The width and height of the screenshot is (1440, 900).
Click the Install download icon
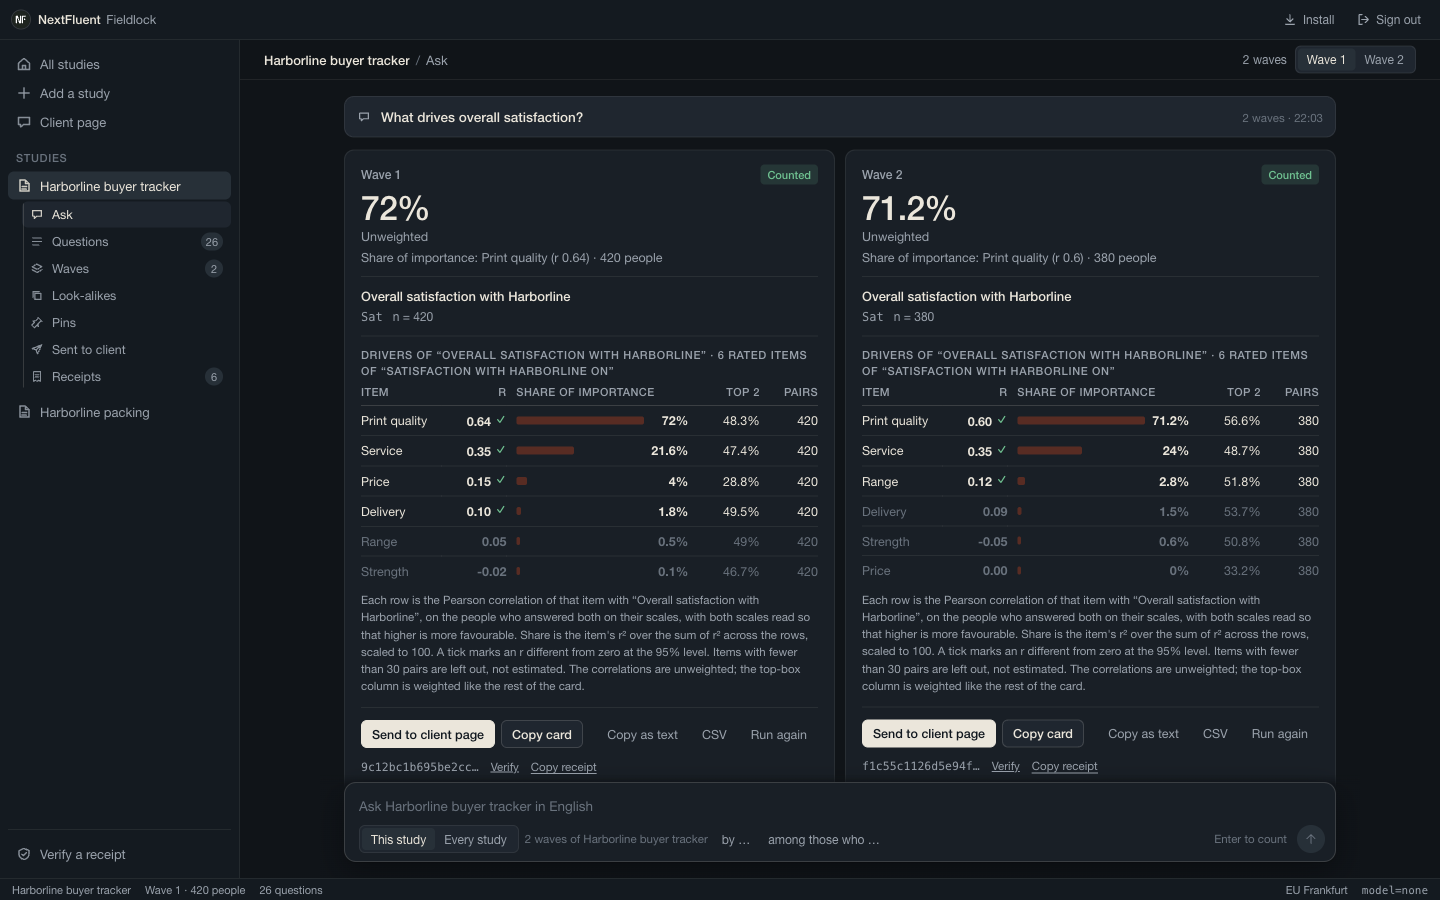(x=1290, y=20)
